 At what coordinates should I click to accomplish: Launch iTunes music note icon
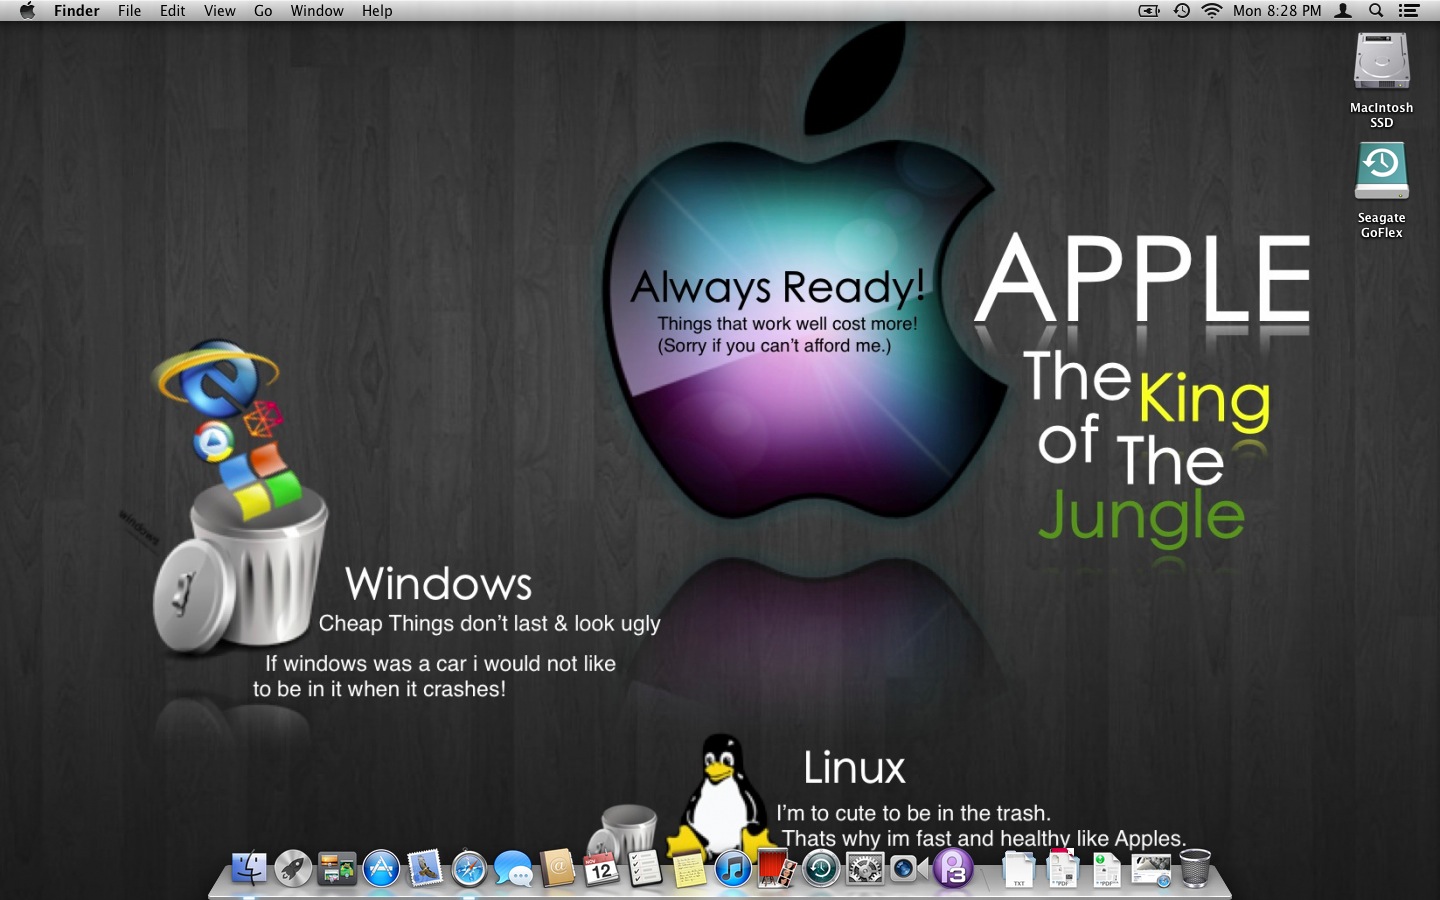733,868
